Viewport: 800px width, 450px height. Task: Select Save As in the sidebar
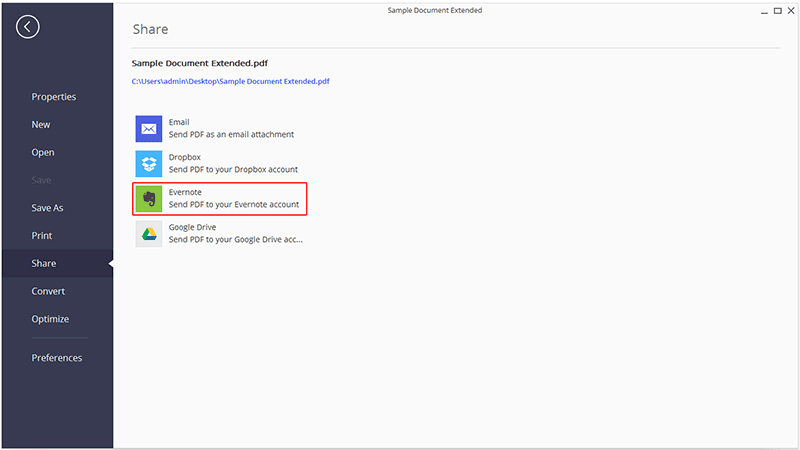[47, 208]
